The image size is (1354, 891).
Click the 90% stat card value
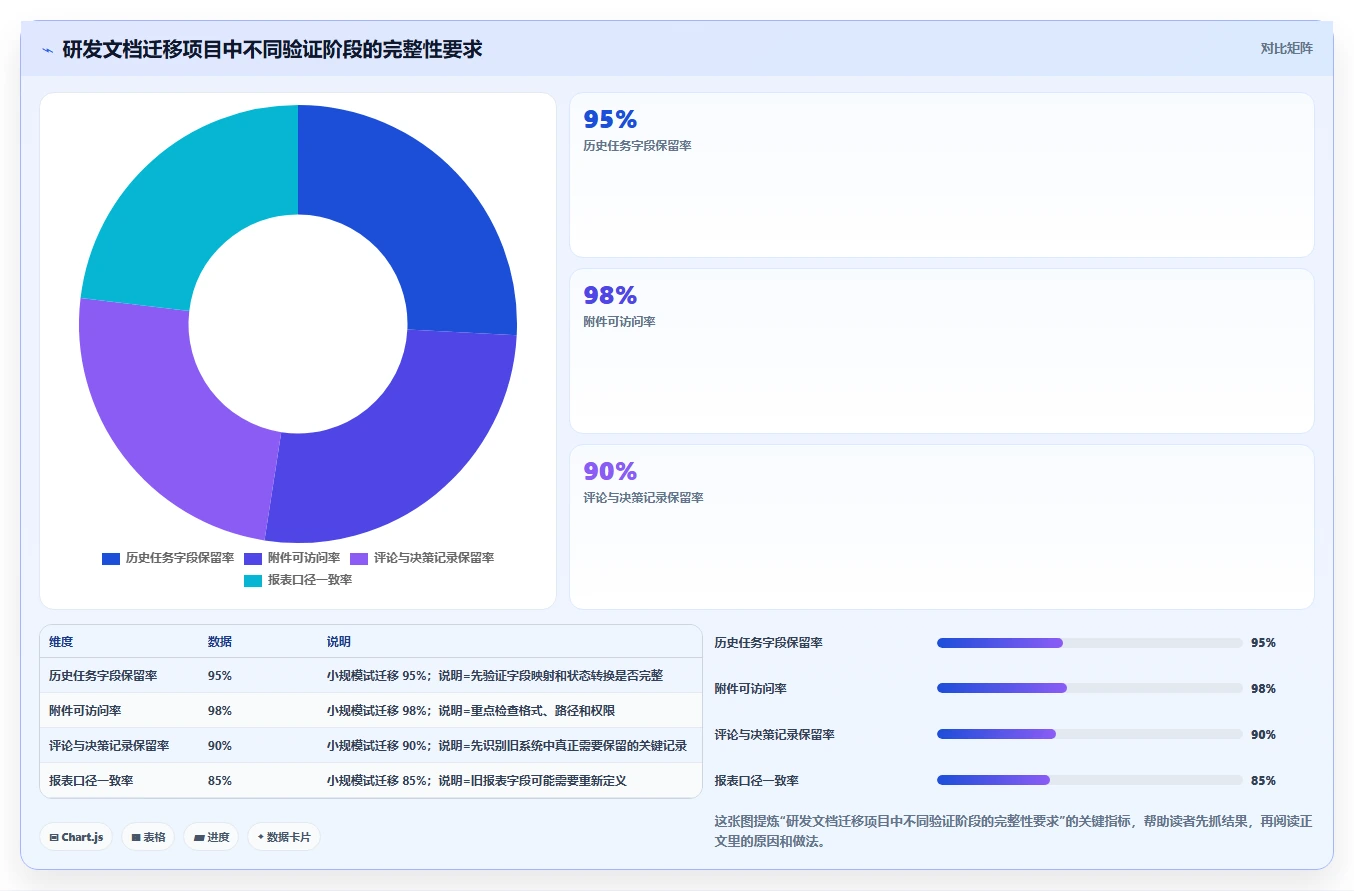click(610, 471)
